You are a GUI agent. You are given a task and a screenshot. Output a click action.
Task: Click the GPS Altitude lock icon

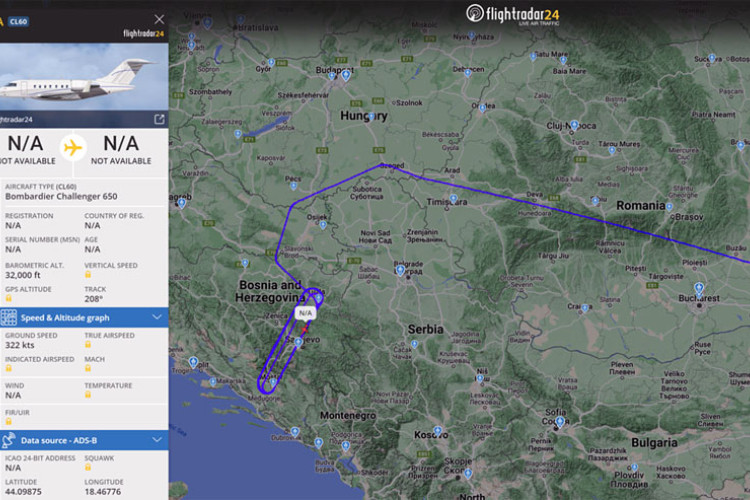tap(9, 299)
